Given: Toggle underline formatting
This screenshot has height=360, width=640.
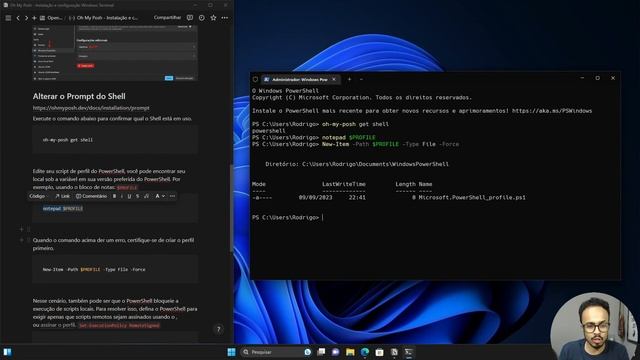Looking at the screenshot, I should [x=129, y=196].
